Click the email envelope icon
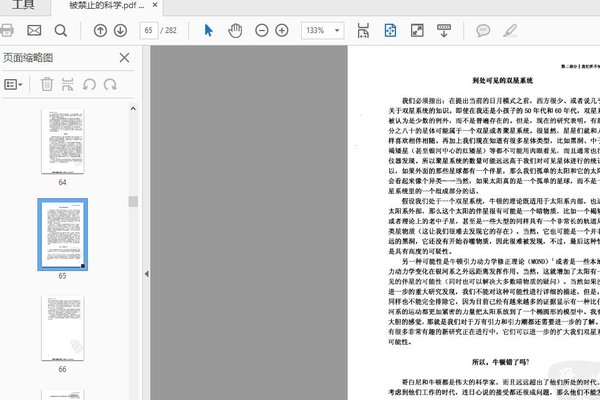600x400 pixels. click(x=35, y=31)
